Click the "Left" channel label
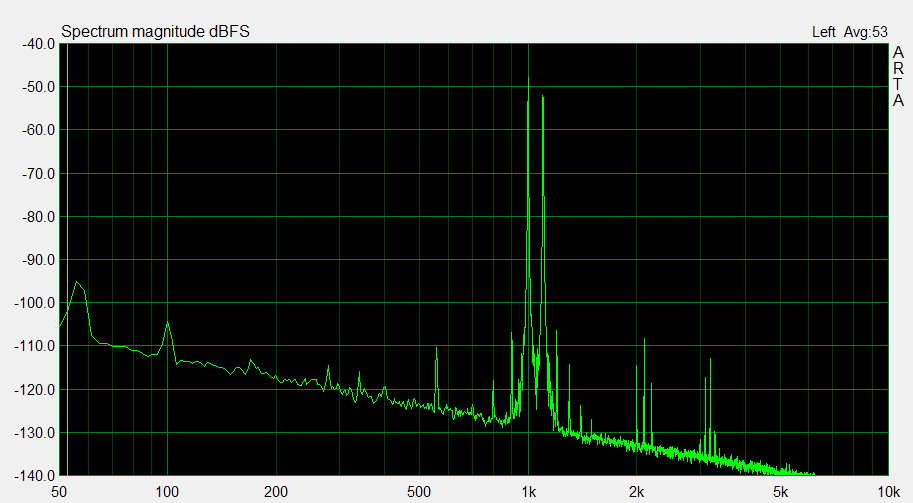 [x=823, y=32]
